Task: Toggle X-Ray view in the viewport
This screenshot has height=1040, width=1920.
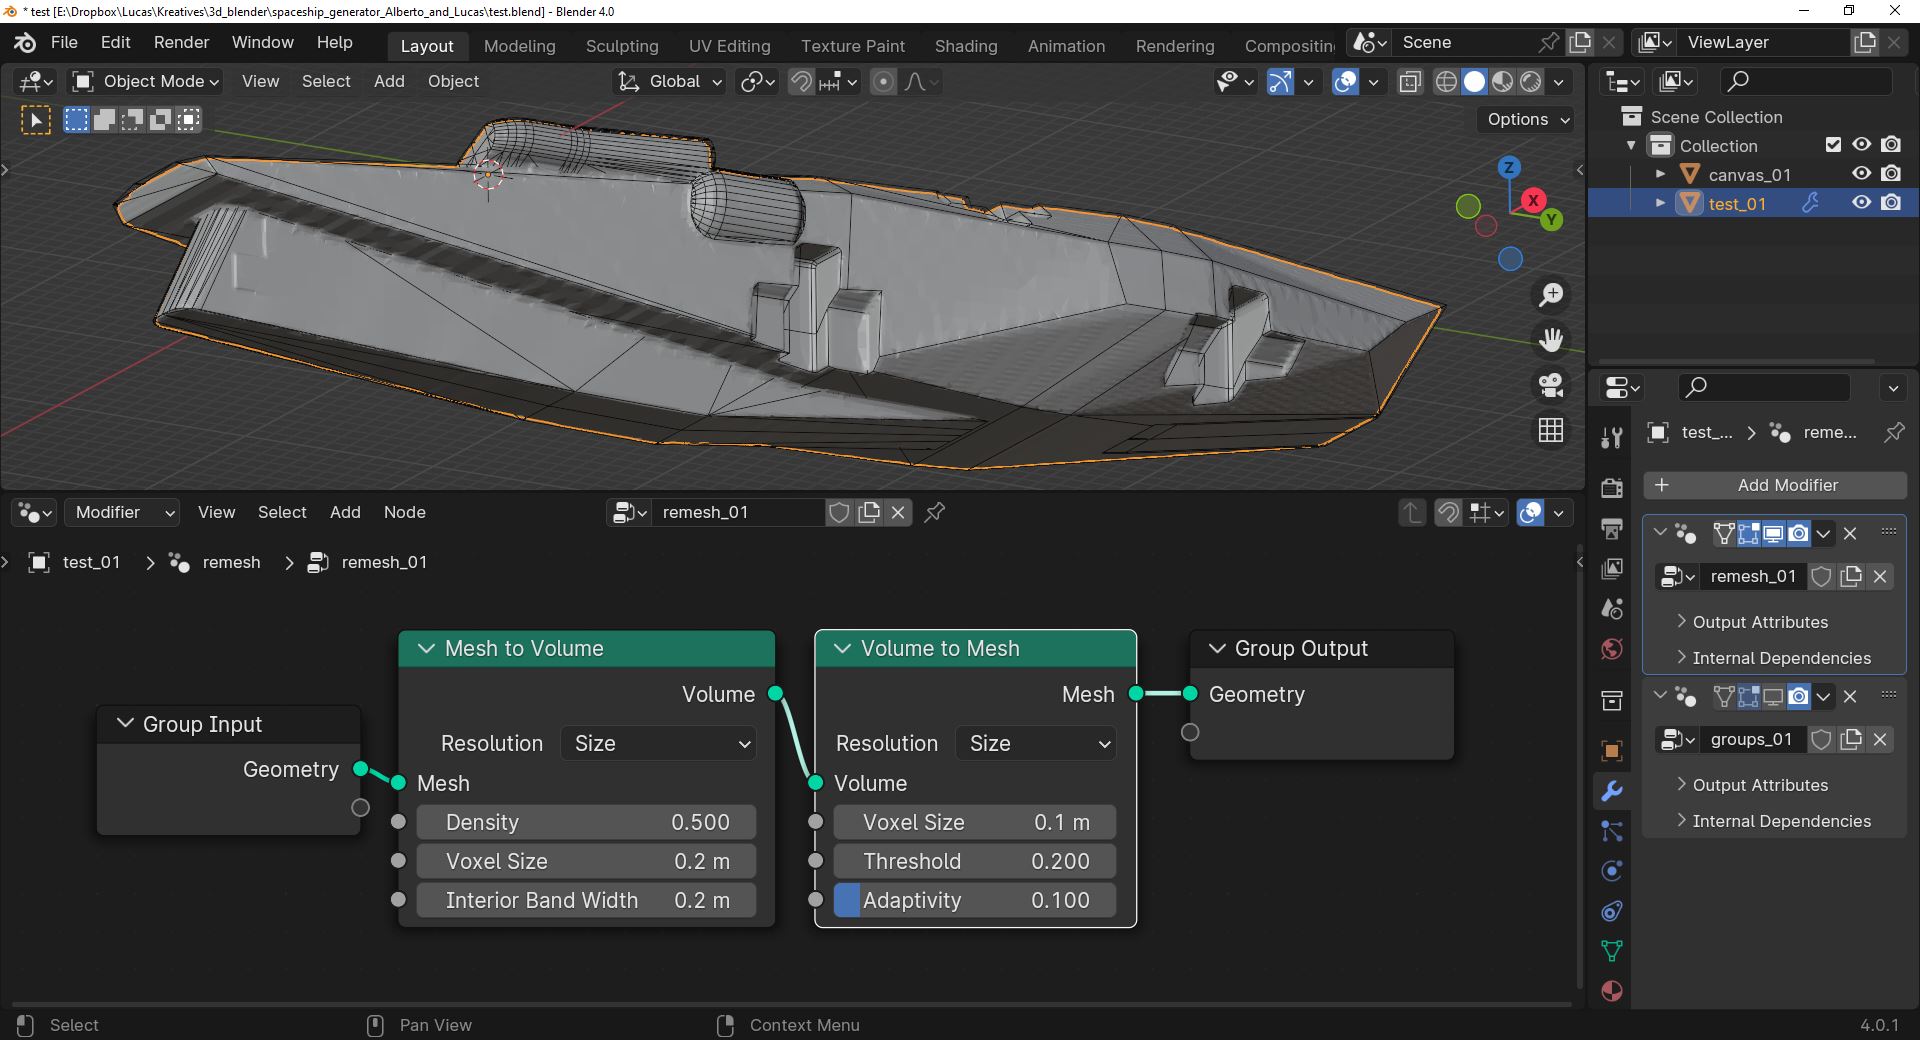Action: 1410,82
